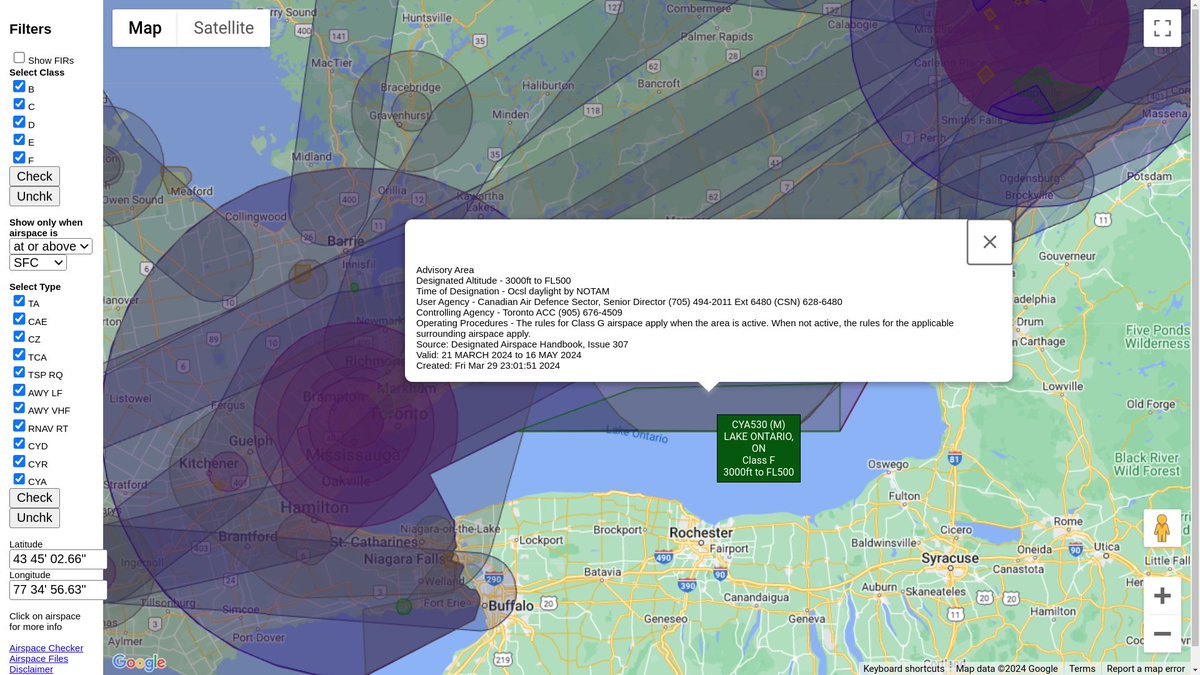Toggle Show FIRs checkbox
Image resolution: width=1200 pixels, height=675 pixels.
click(19, 58)
